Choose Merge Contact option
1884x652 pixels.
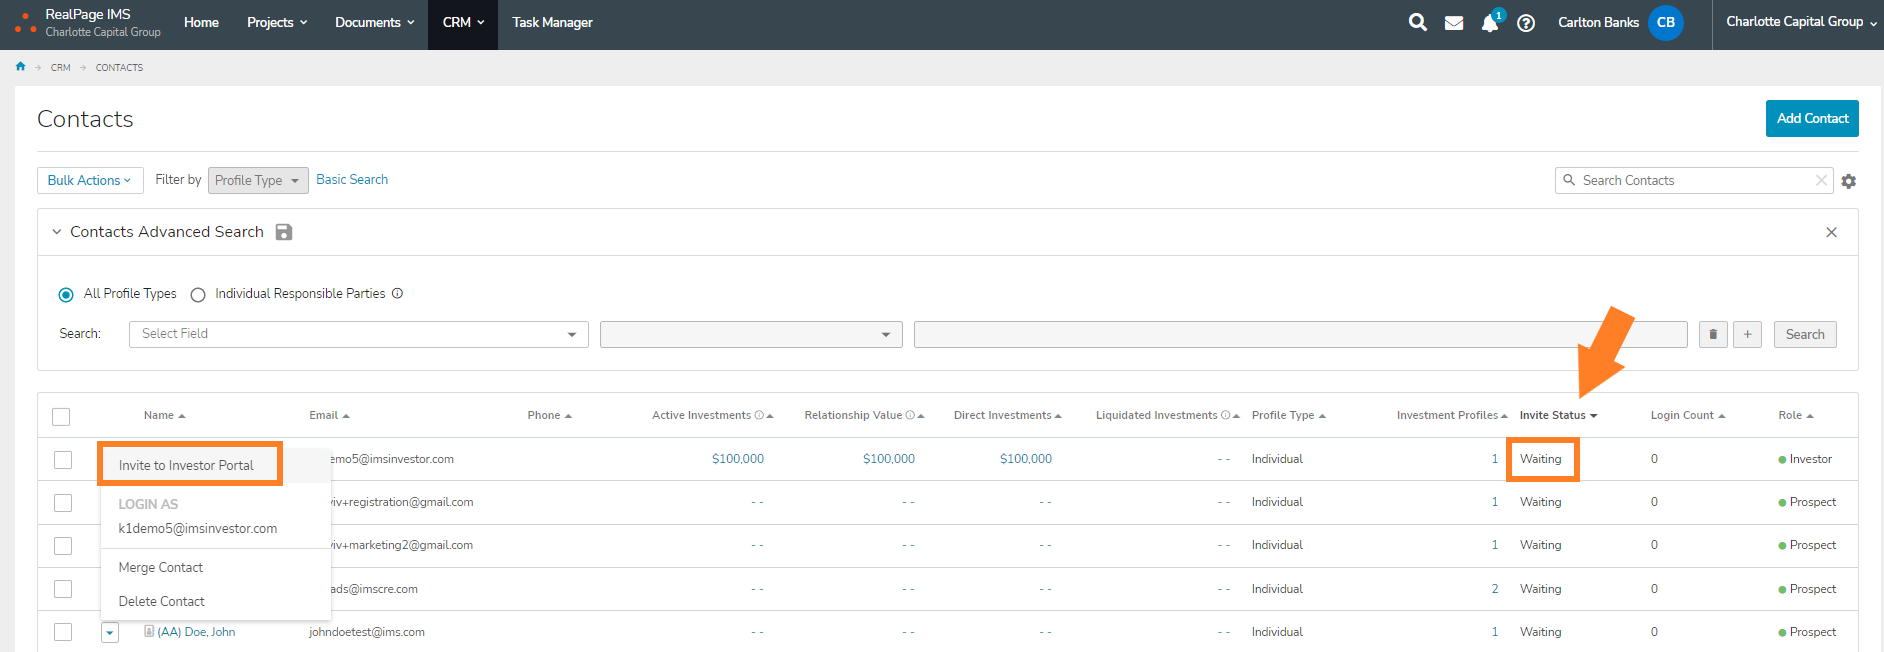click(161, 567)
